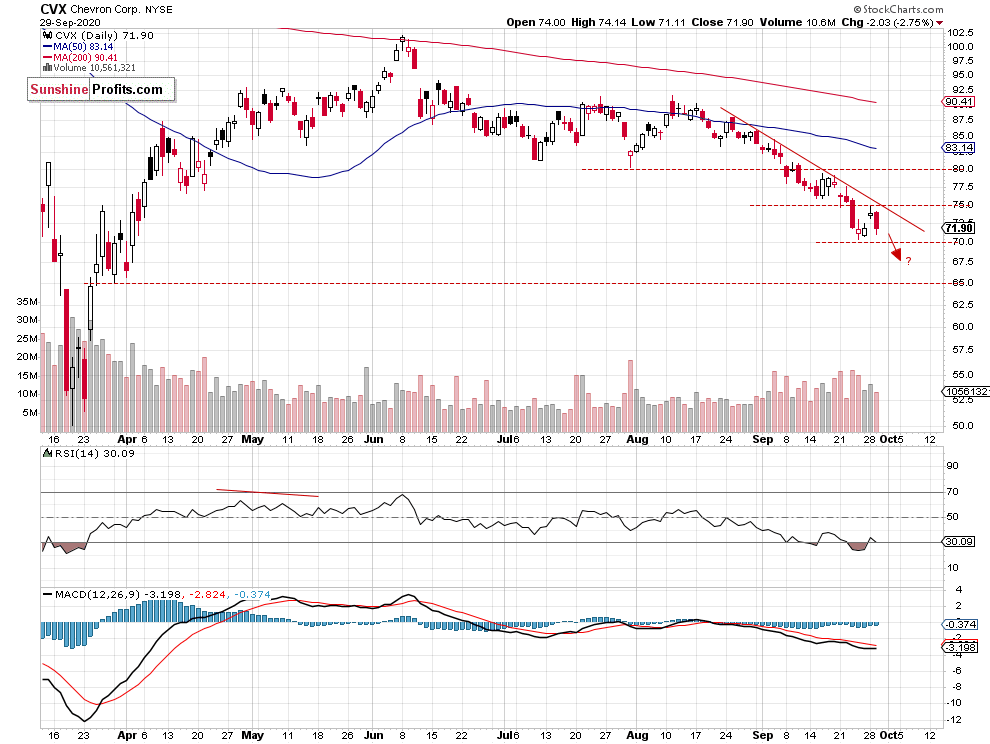Click the blue -0.374 value in MACD legend

pyautogui.click(x=252, y=595)
